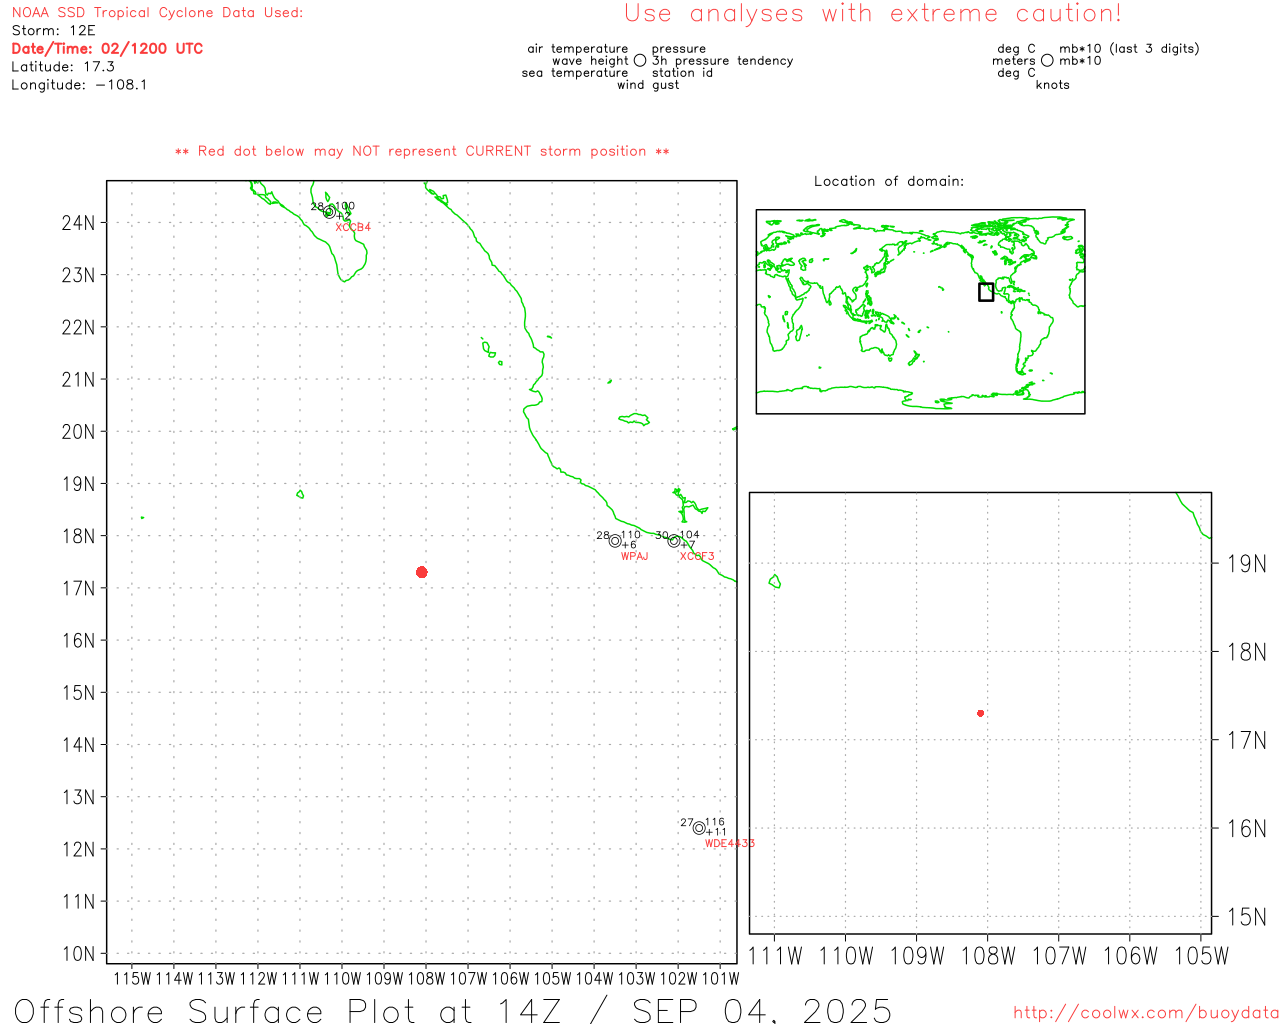1280x1024 pixels.
Task: Open the coolwx.com/buoydata link
Action: point(1146,1013)
